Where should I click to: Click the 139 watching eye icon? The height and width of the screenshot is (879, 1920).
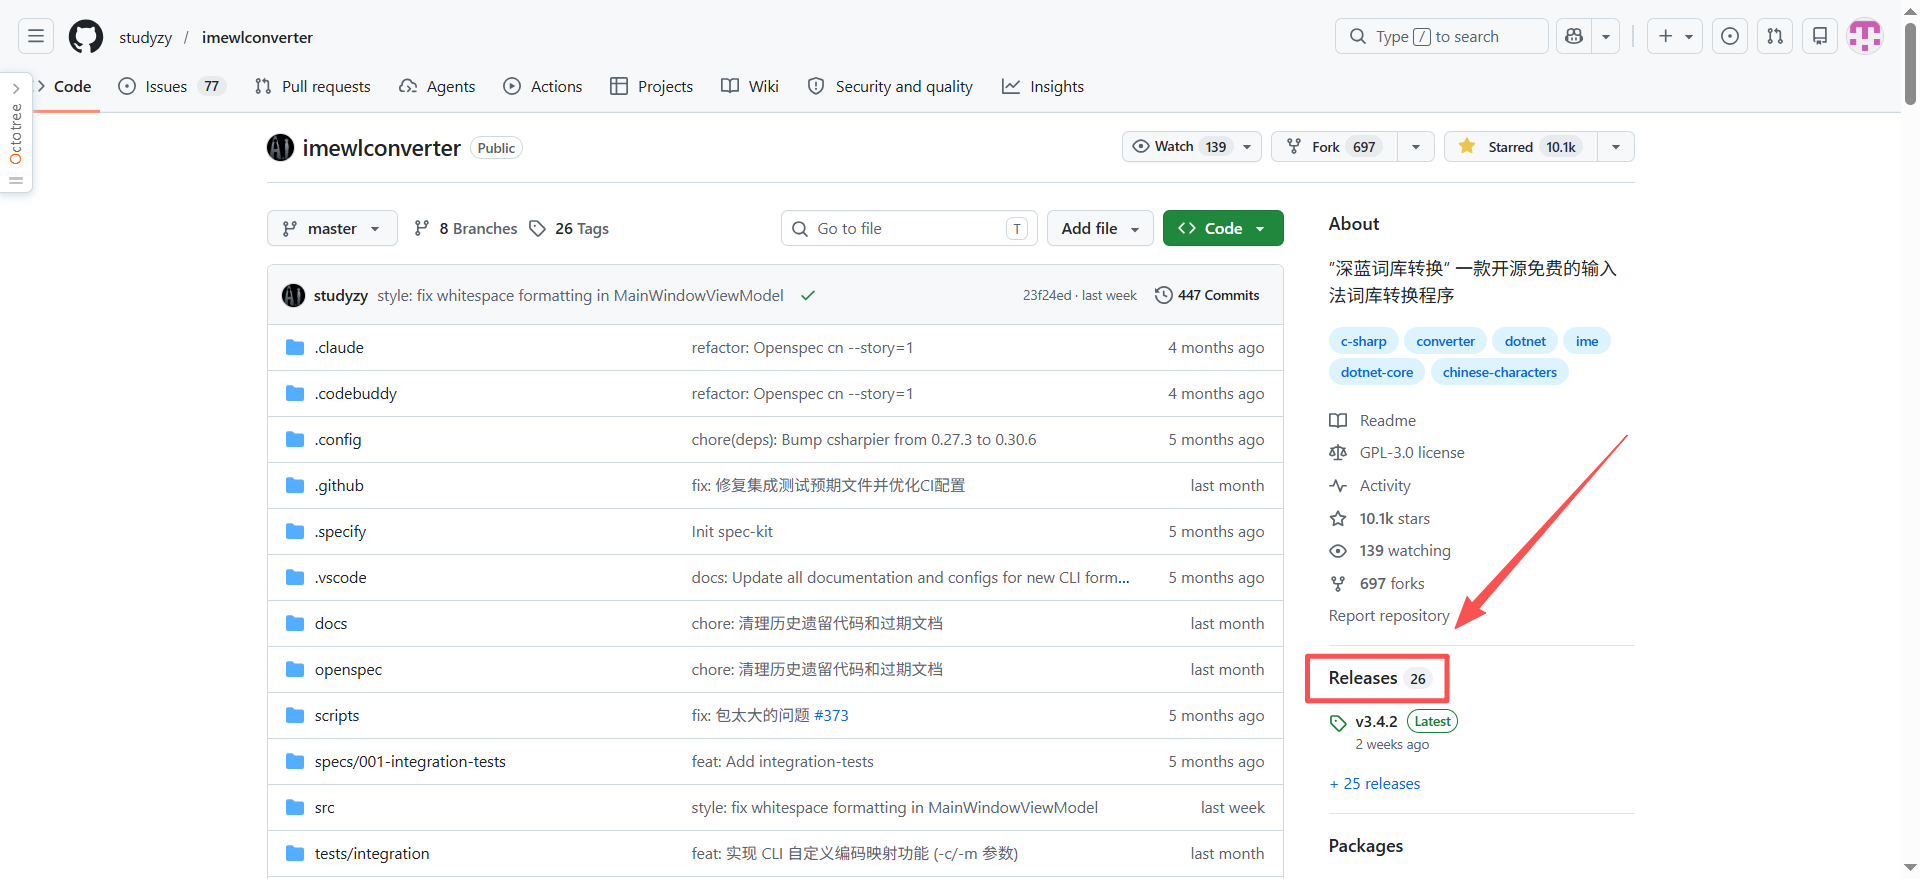coord(1338,551)
